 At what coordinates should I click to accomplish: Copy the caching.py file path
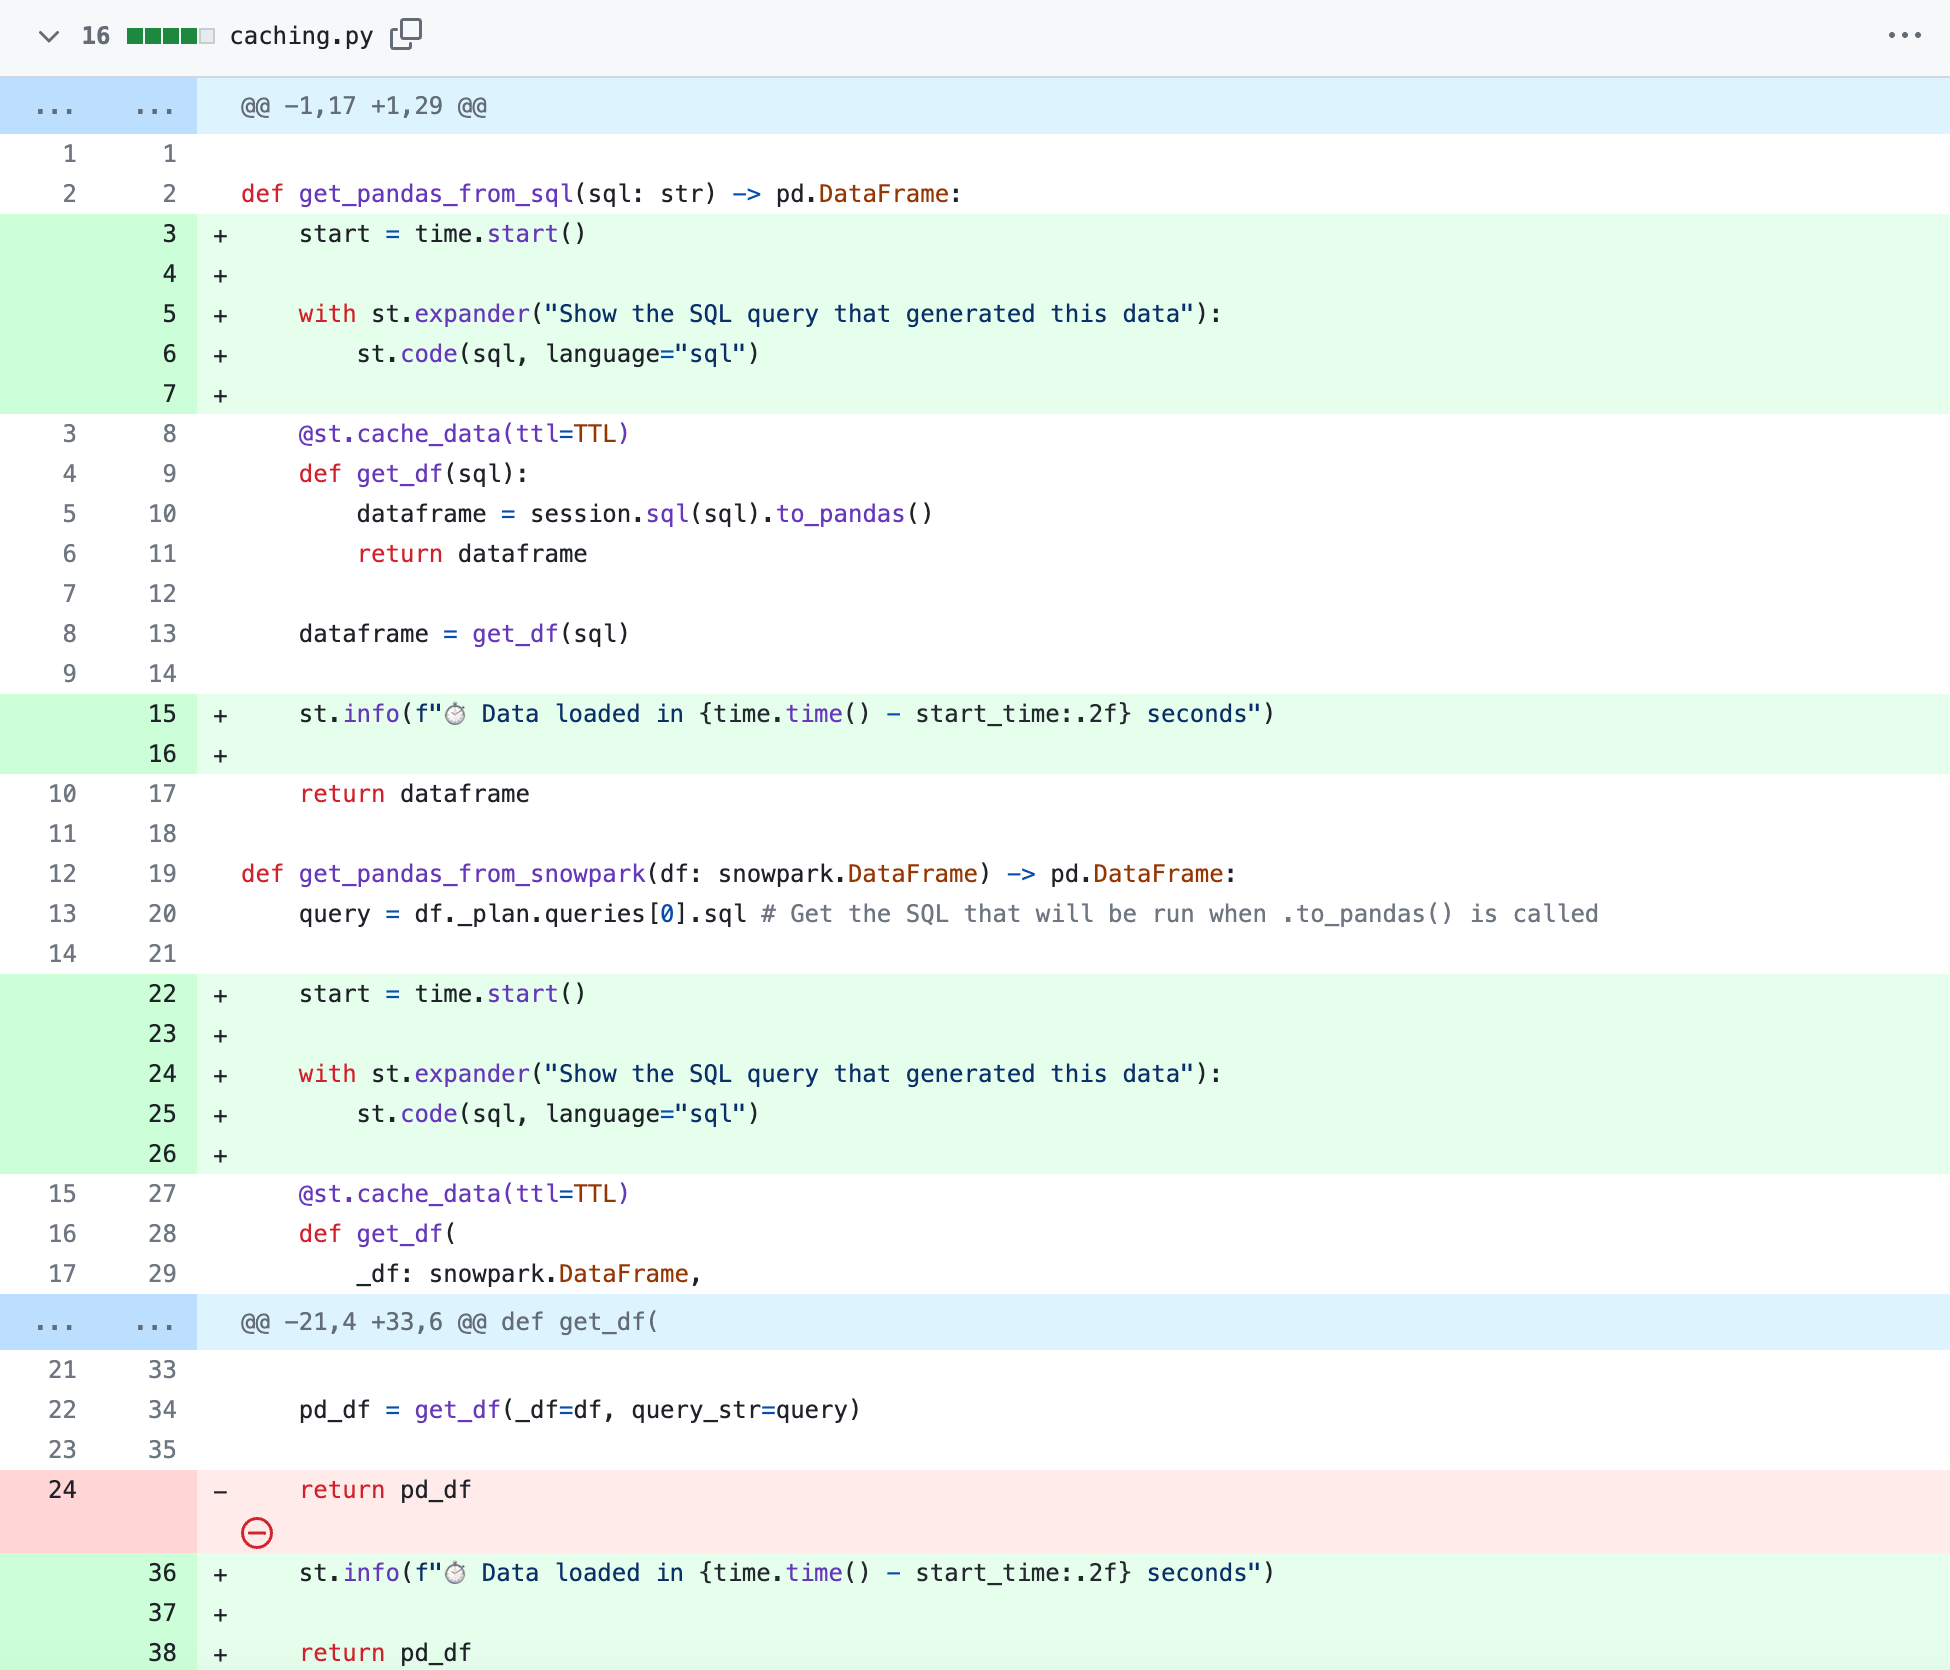click(406, 34)
